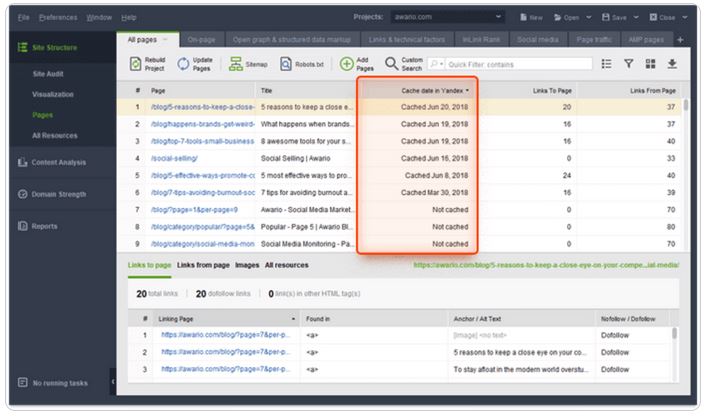Select the Links from page tab
The image size is (706, 416).
coord(203,265)
